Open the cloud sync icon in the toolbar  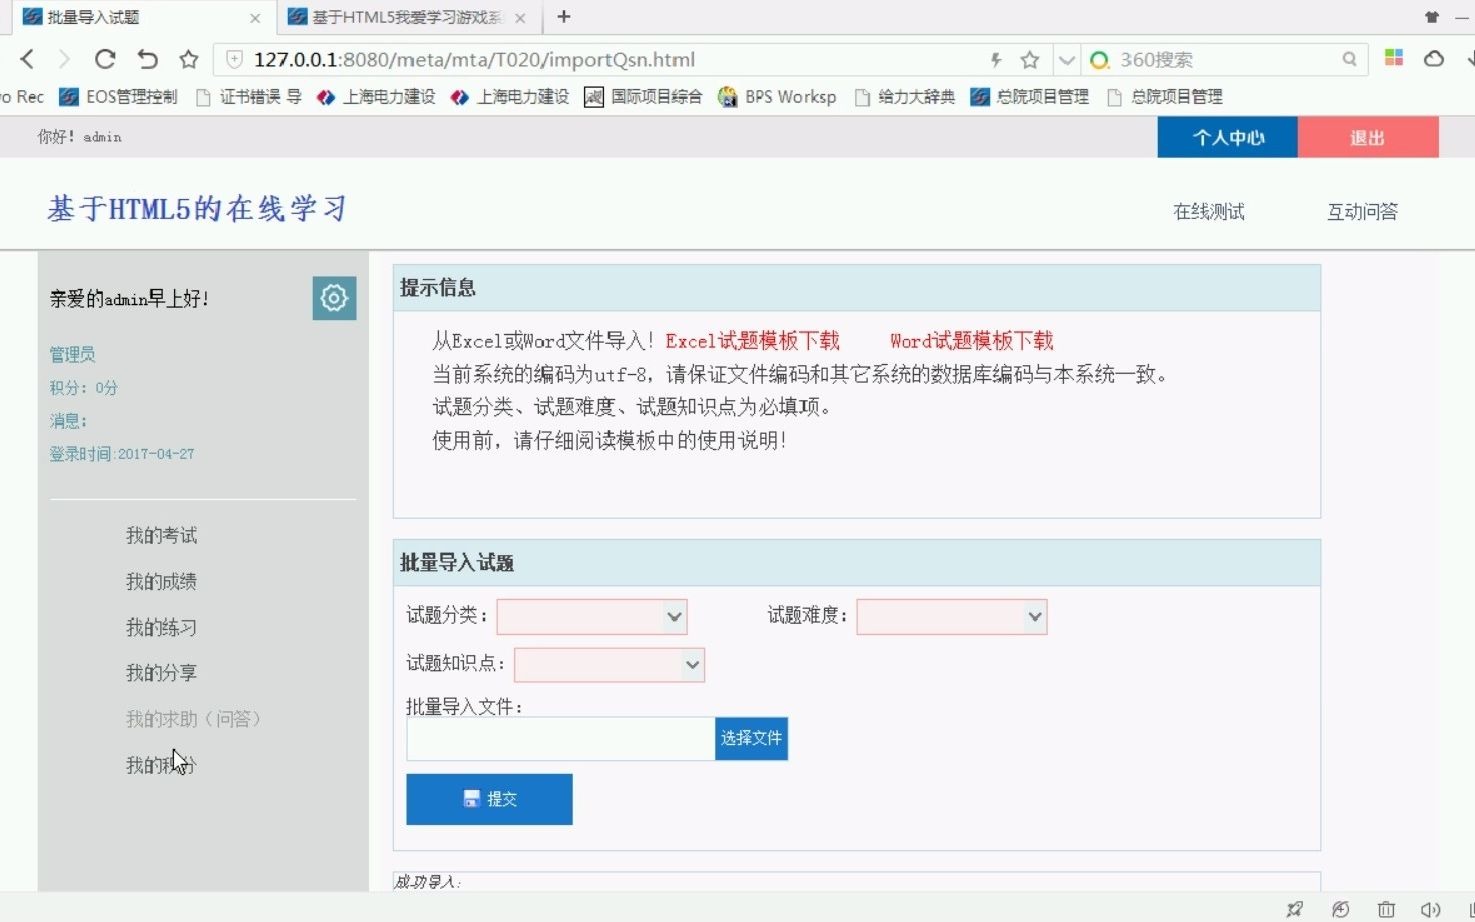pyautogui.click(x=1434, y=60)
